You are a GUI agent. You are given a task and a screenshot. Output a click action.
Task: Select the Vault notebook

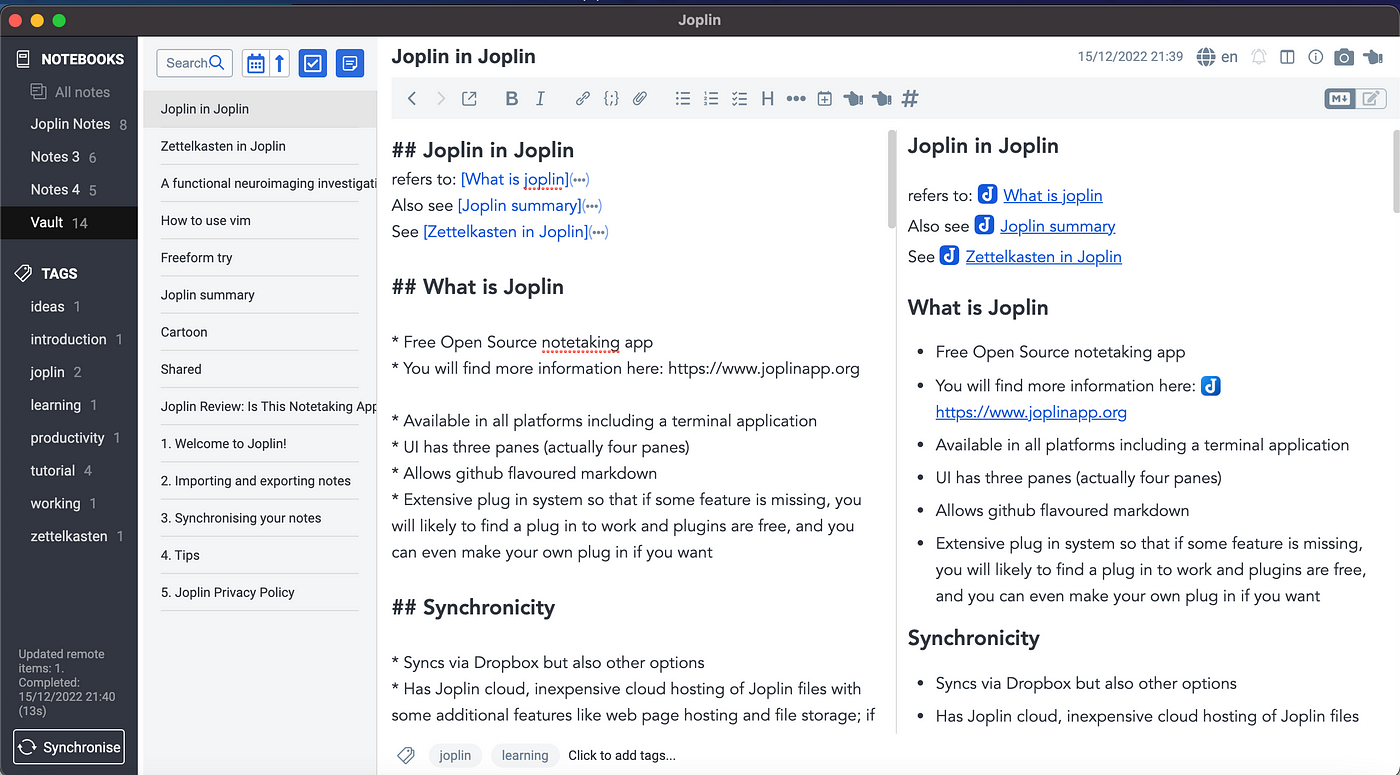click(69, 222)
